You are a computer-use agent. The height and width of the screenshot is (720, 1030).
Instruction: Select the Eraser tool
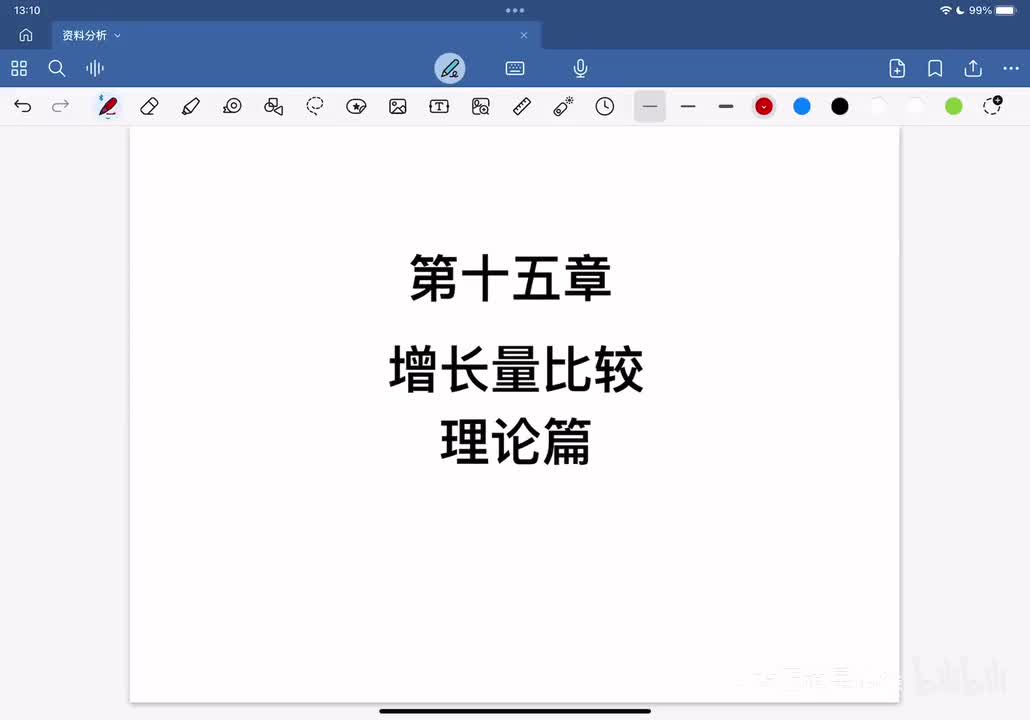(x=149, y=106)
